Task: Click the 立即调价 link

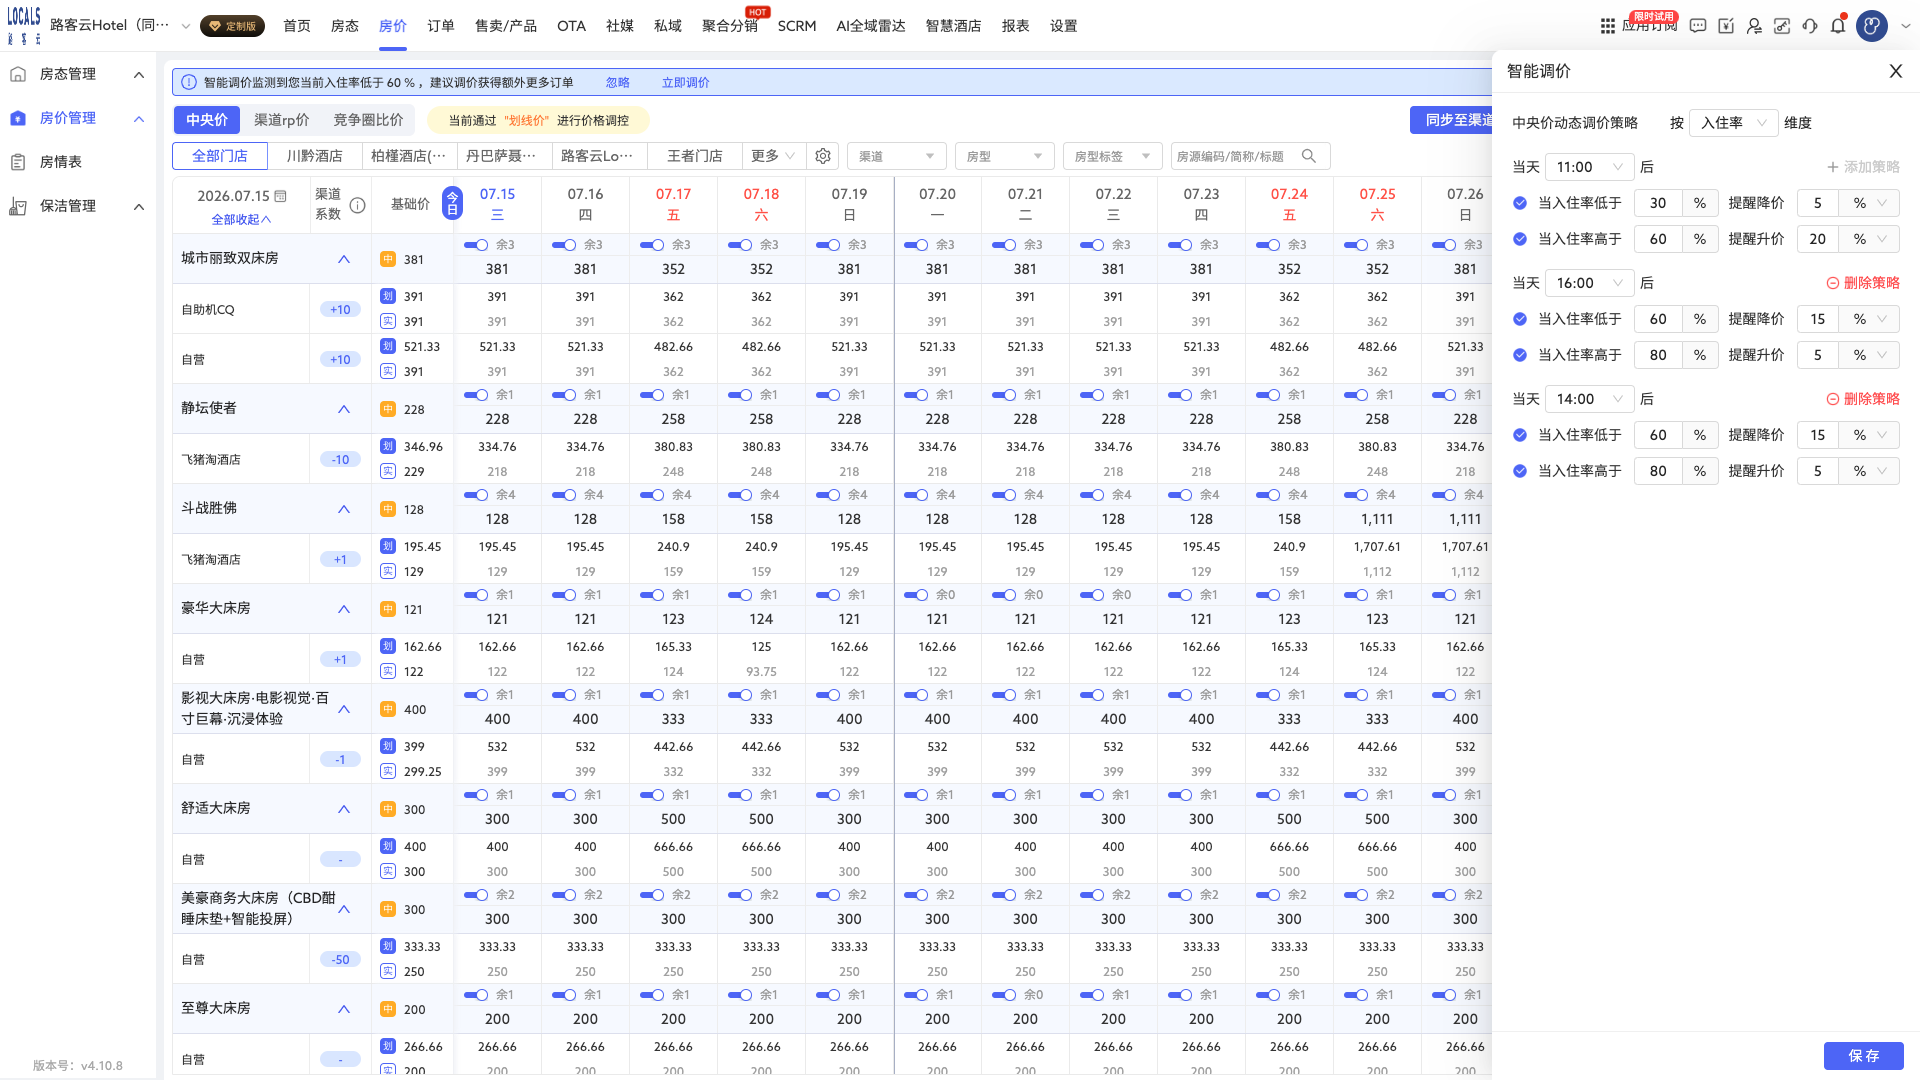Action: click(685, 83)
